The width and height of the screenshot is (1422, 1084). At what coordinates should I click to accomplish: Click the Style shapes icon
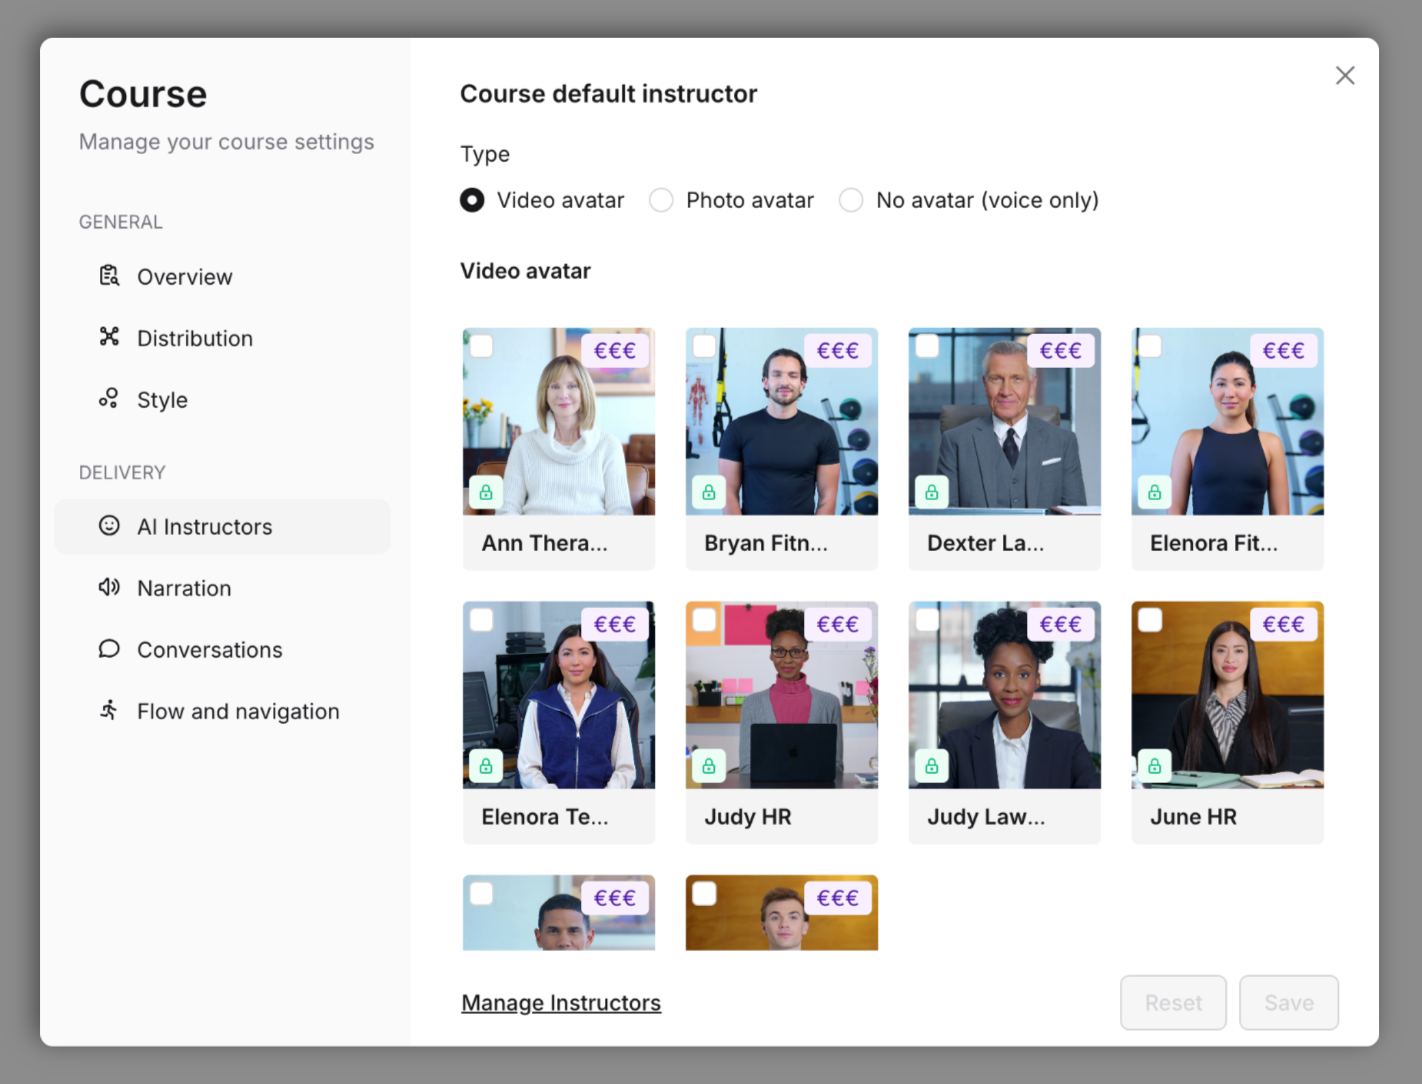click(x=109, y=399)
